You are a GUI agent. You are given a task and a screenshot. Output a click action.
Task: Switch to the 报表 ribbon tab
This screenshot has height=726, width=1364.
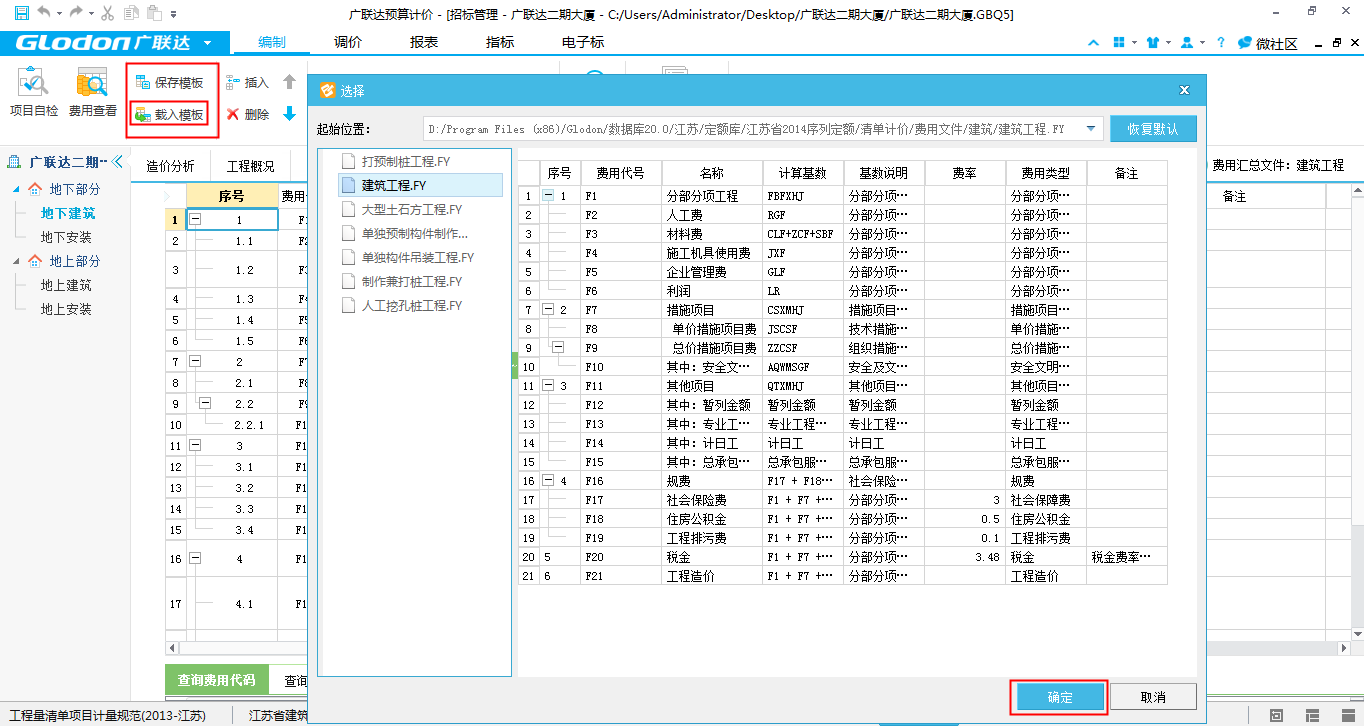(x=424, y=42)
